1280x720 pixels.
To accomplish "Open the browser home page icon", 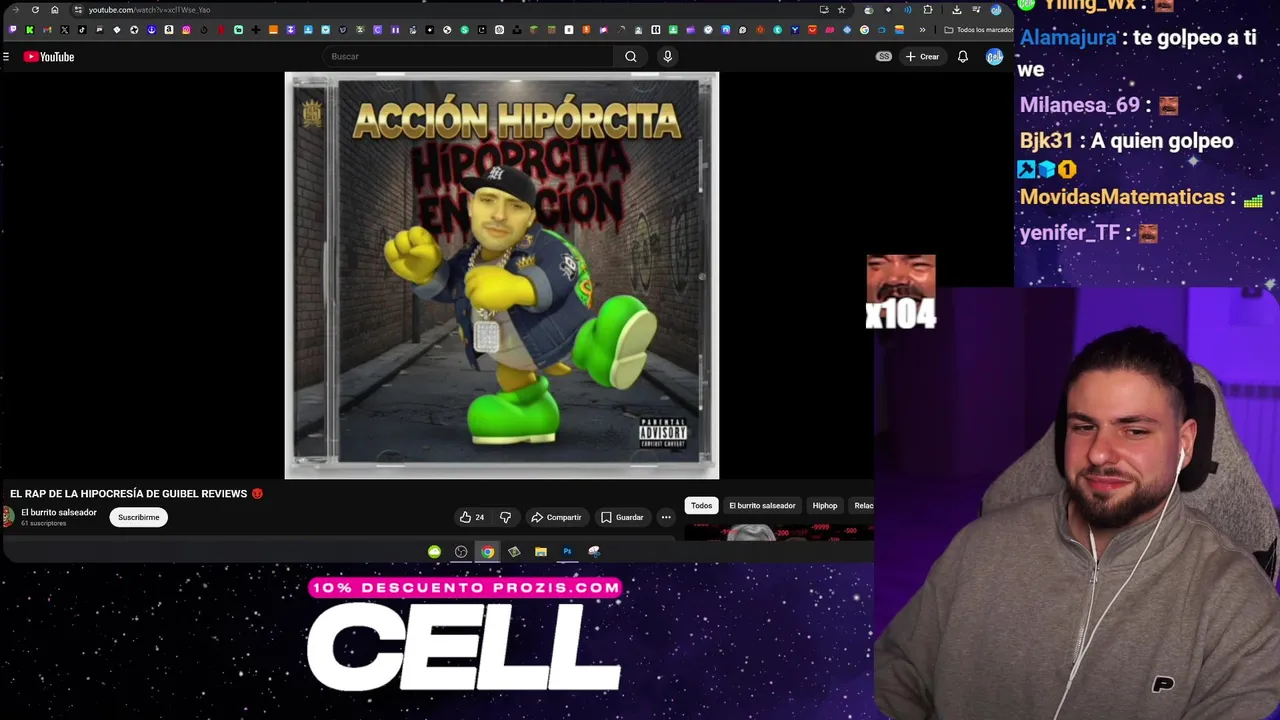I will pos(54,10).
